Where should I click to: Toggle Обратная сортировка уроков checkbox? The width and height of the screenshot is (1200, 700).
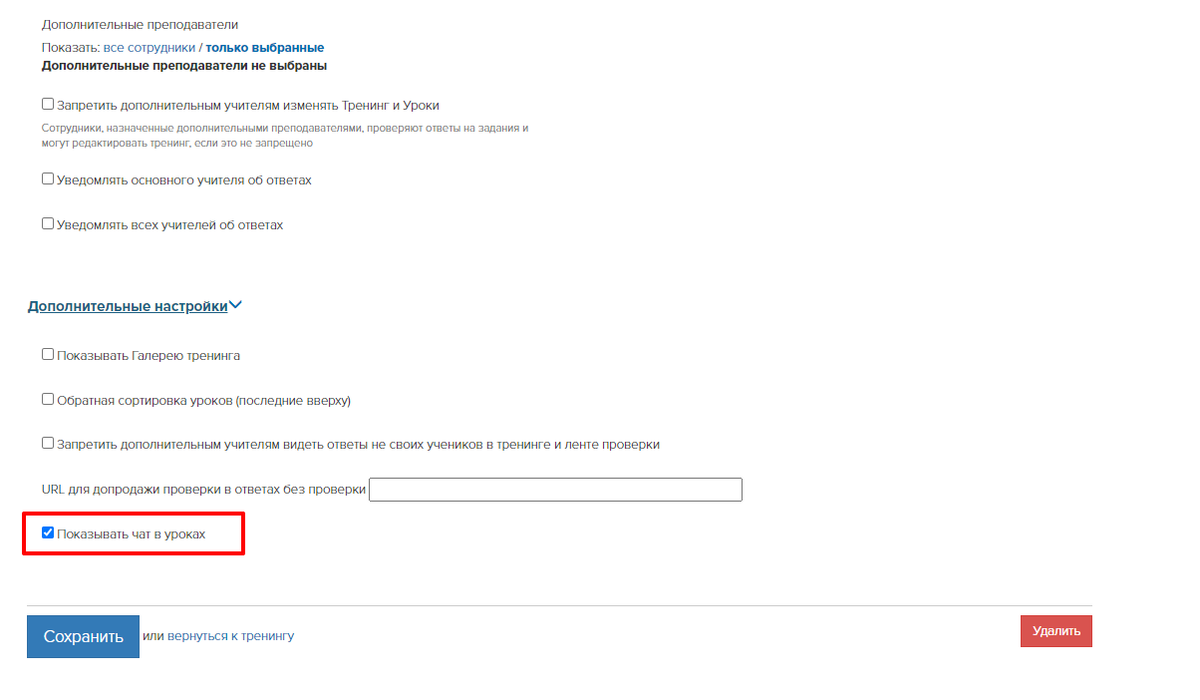[x=48, y=399]
